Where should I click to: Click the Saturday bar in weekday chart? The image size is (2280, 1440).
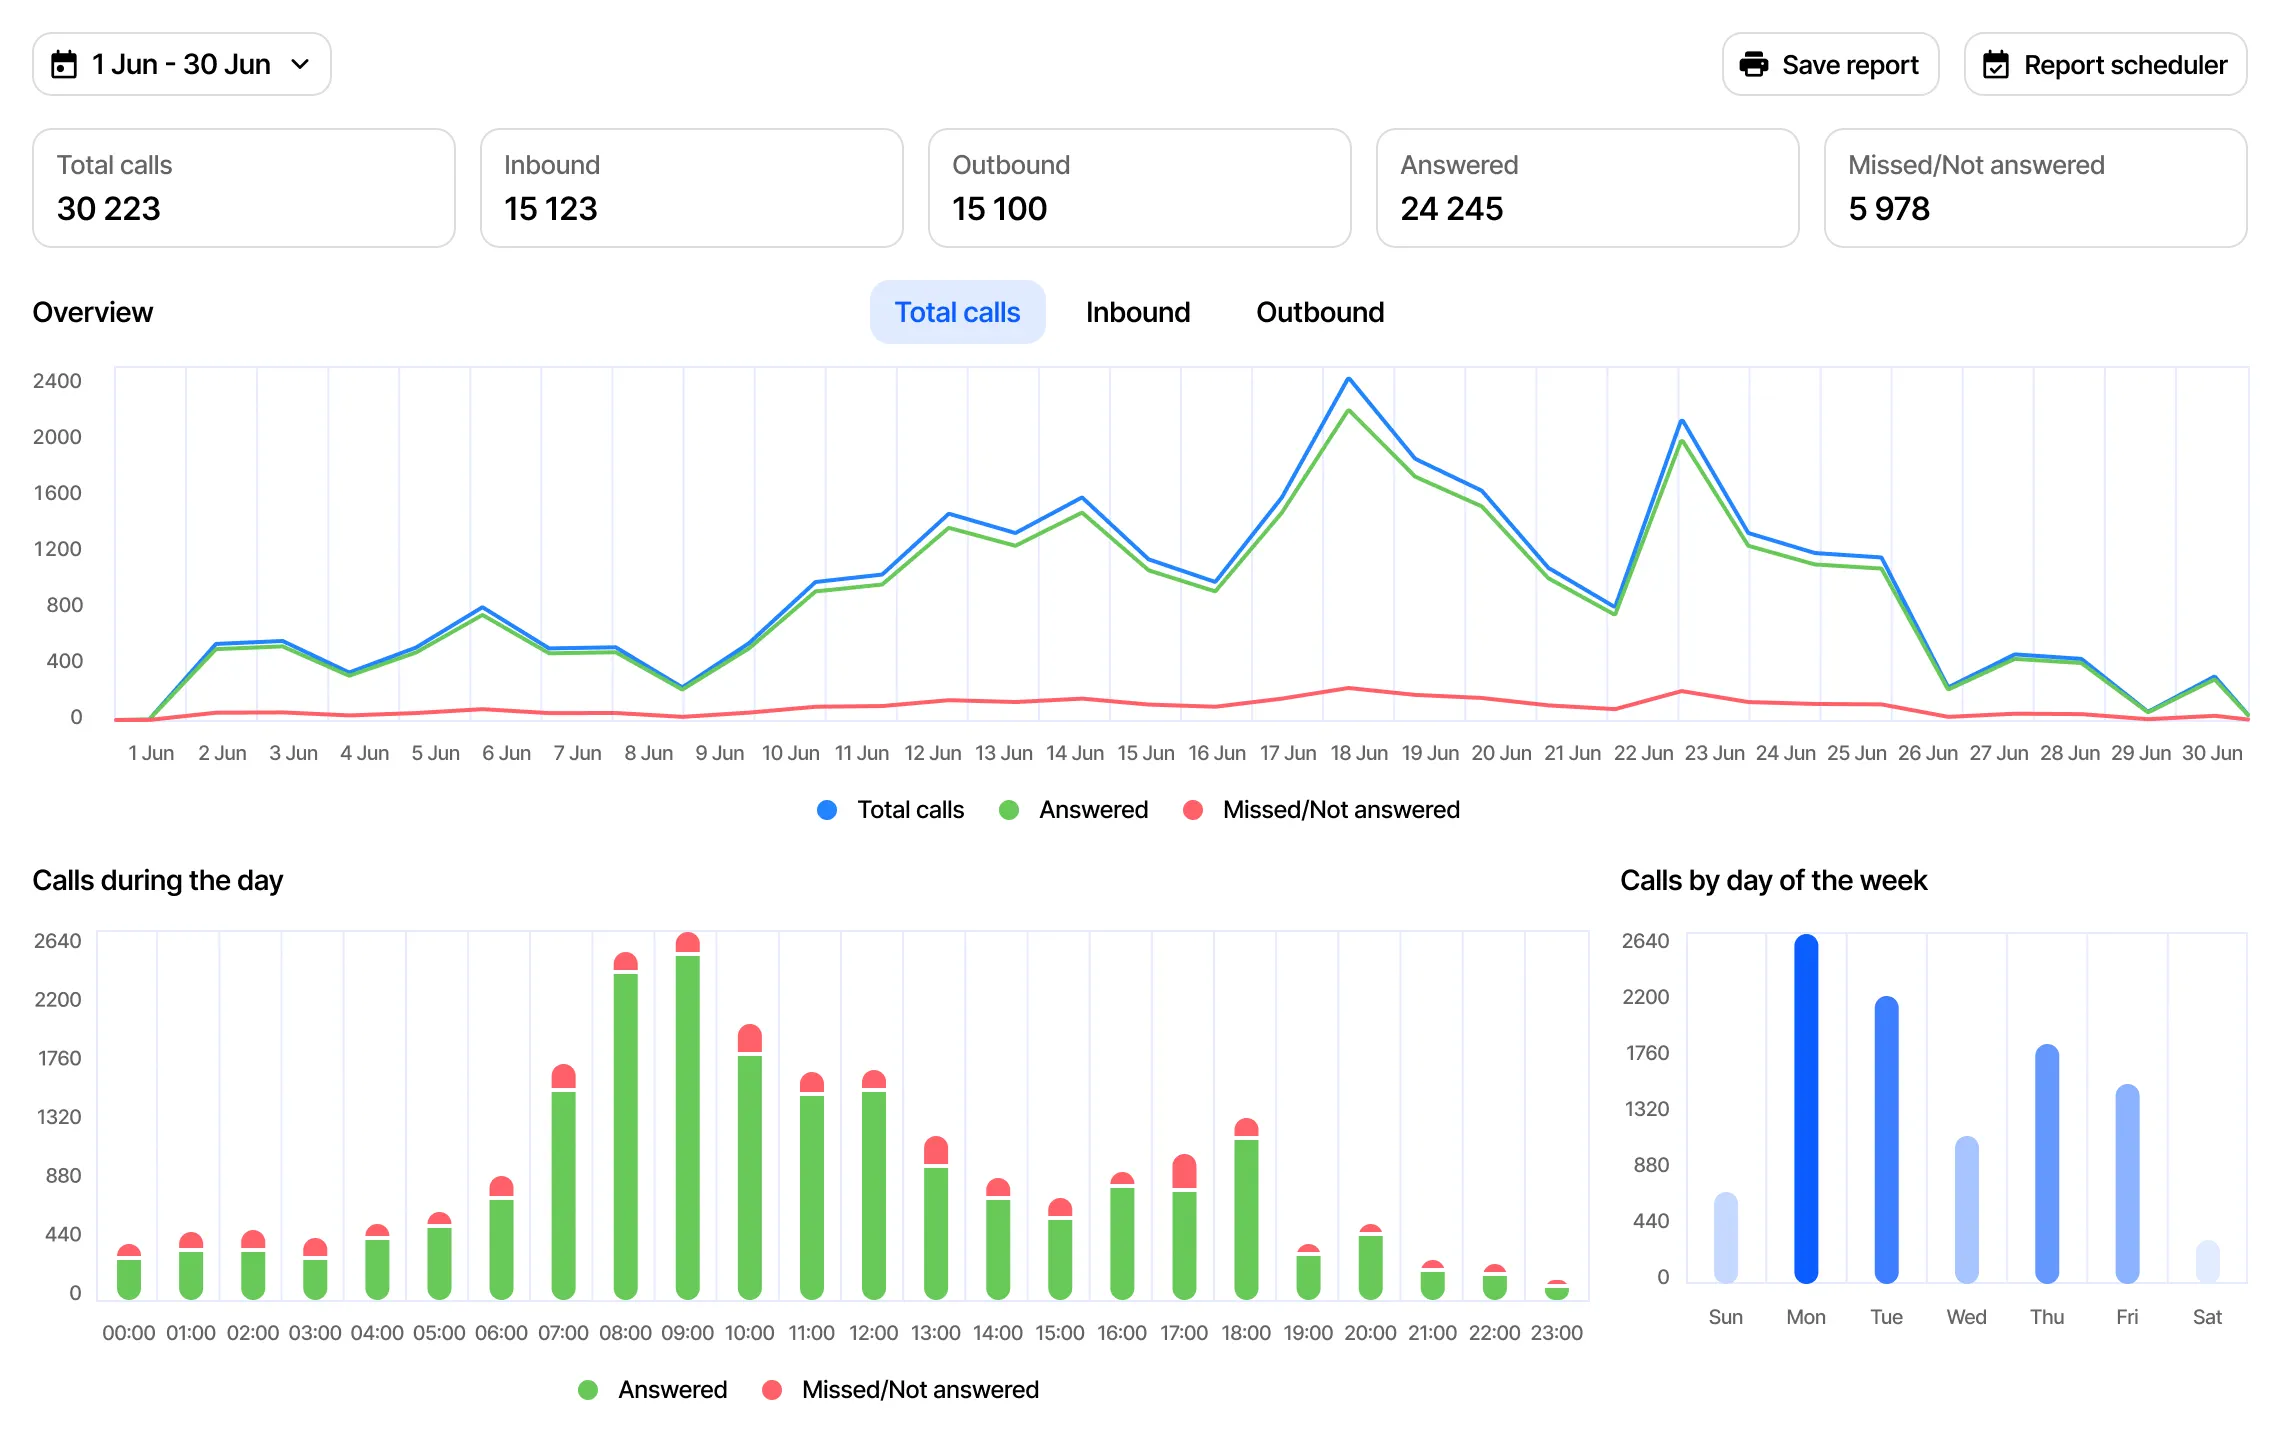pos(2207,1261)
